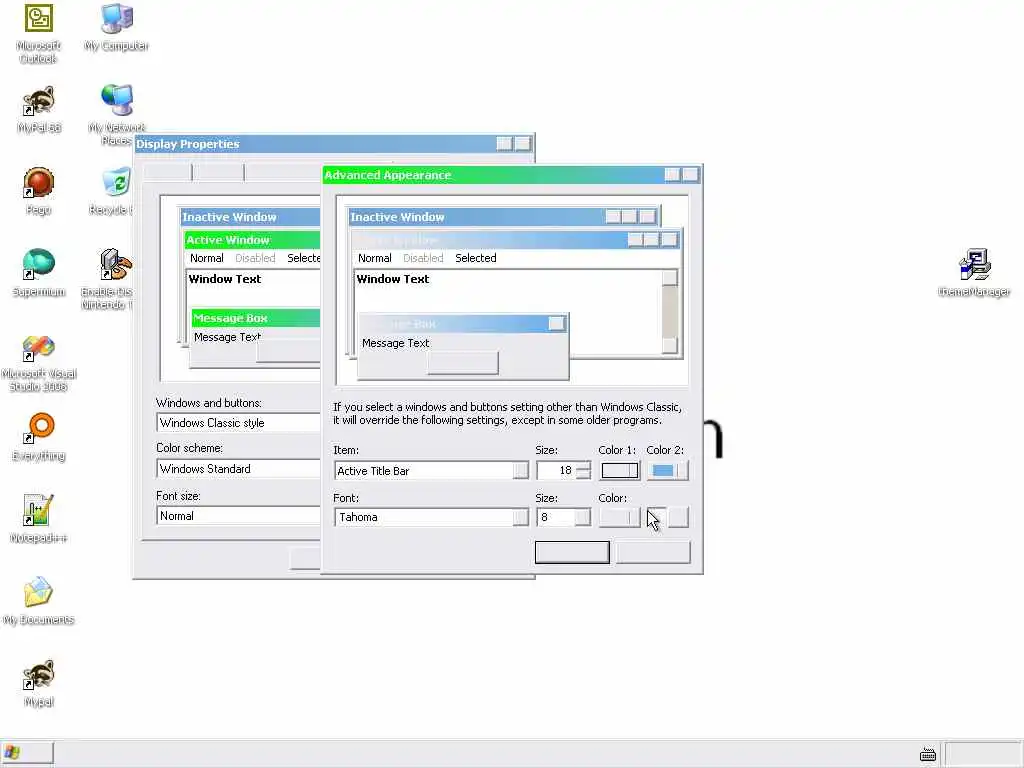The height and width of the screenshot is (768, 1024).
Task: Click the scrollbar in Advanced Appearance preview window
Action: coord(669,312)
